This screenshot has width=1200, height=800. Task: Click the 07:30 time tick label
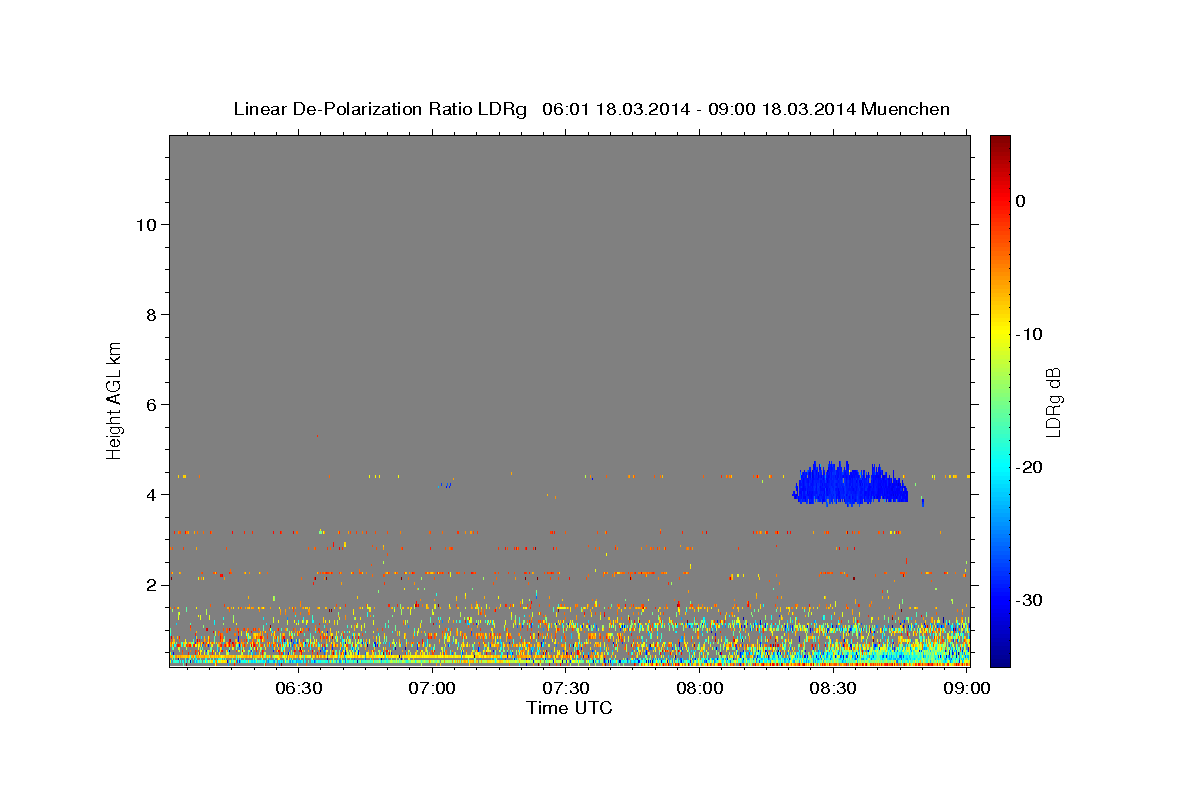click(566, 689)
